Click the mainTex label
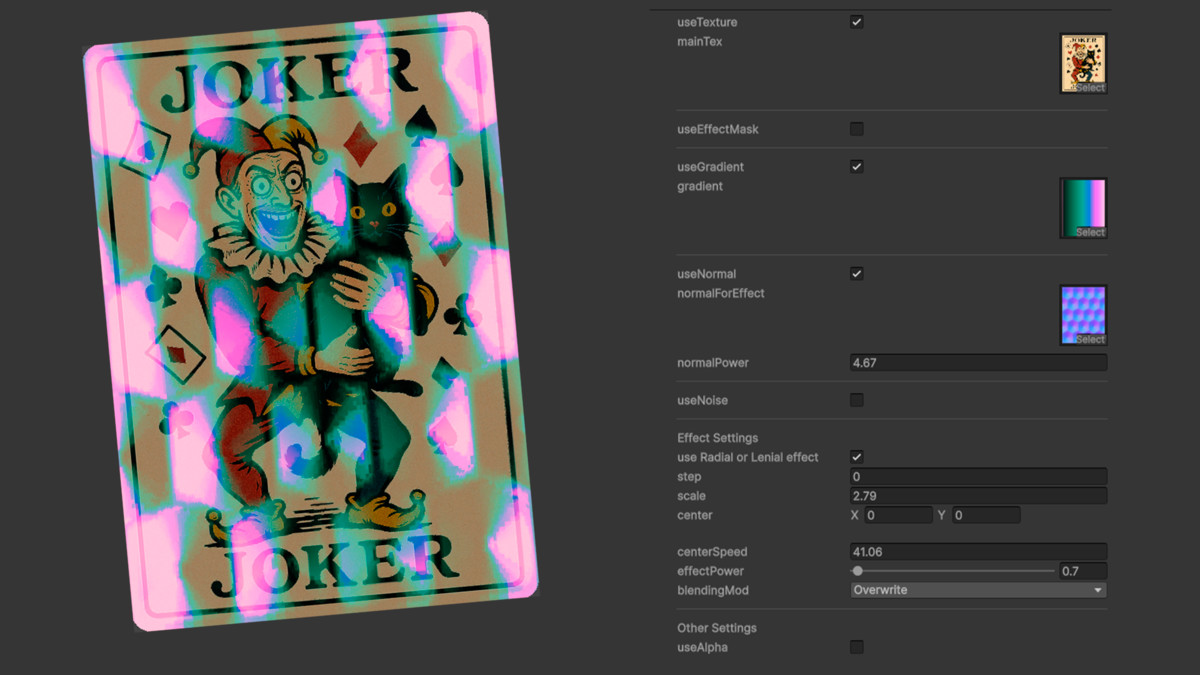1200x675 pixels. [x=699, y=42]
